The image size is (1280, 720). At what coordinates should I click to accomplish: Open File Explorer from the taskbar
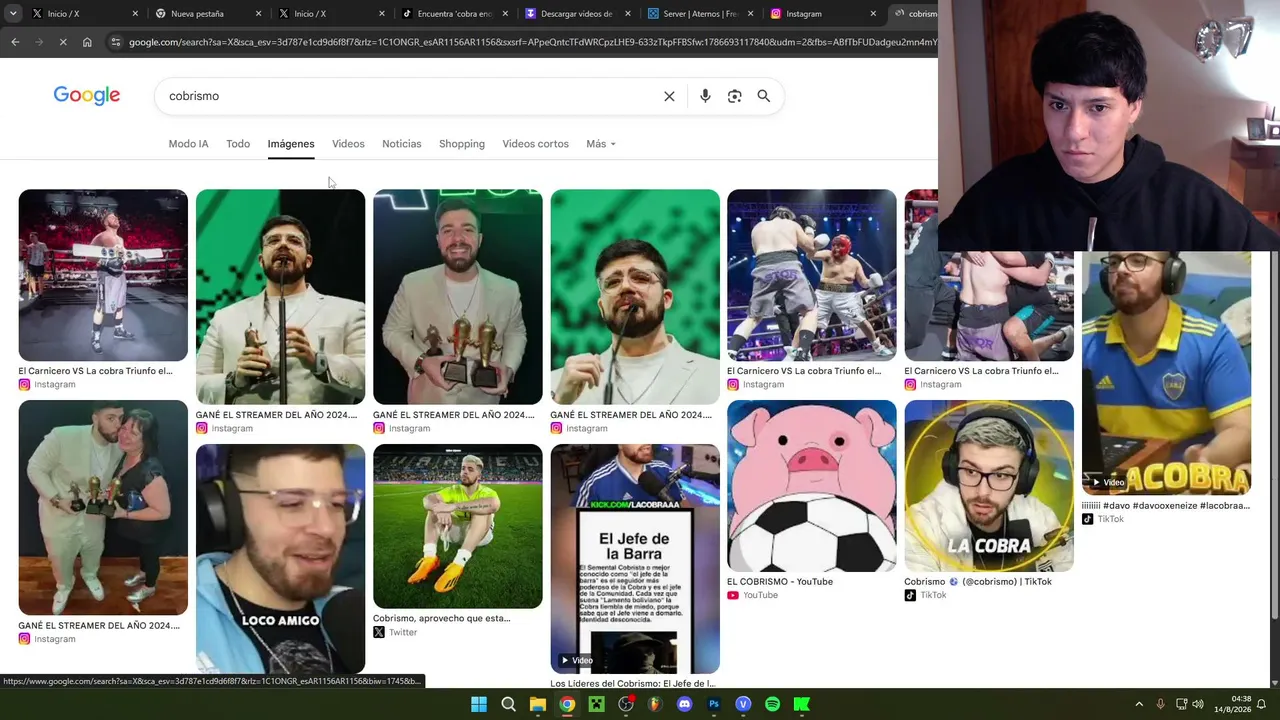tap(537, 704)
